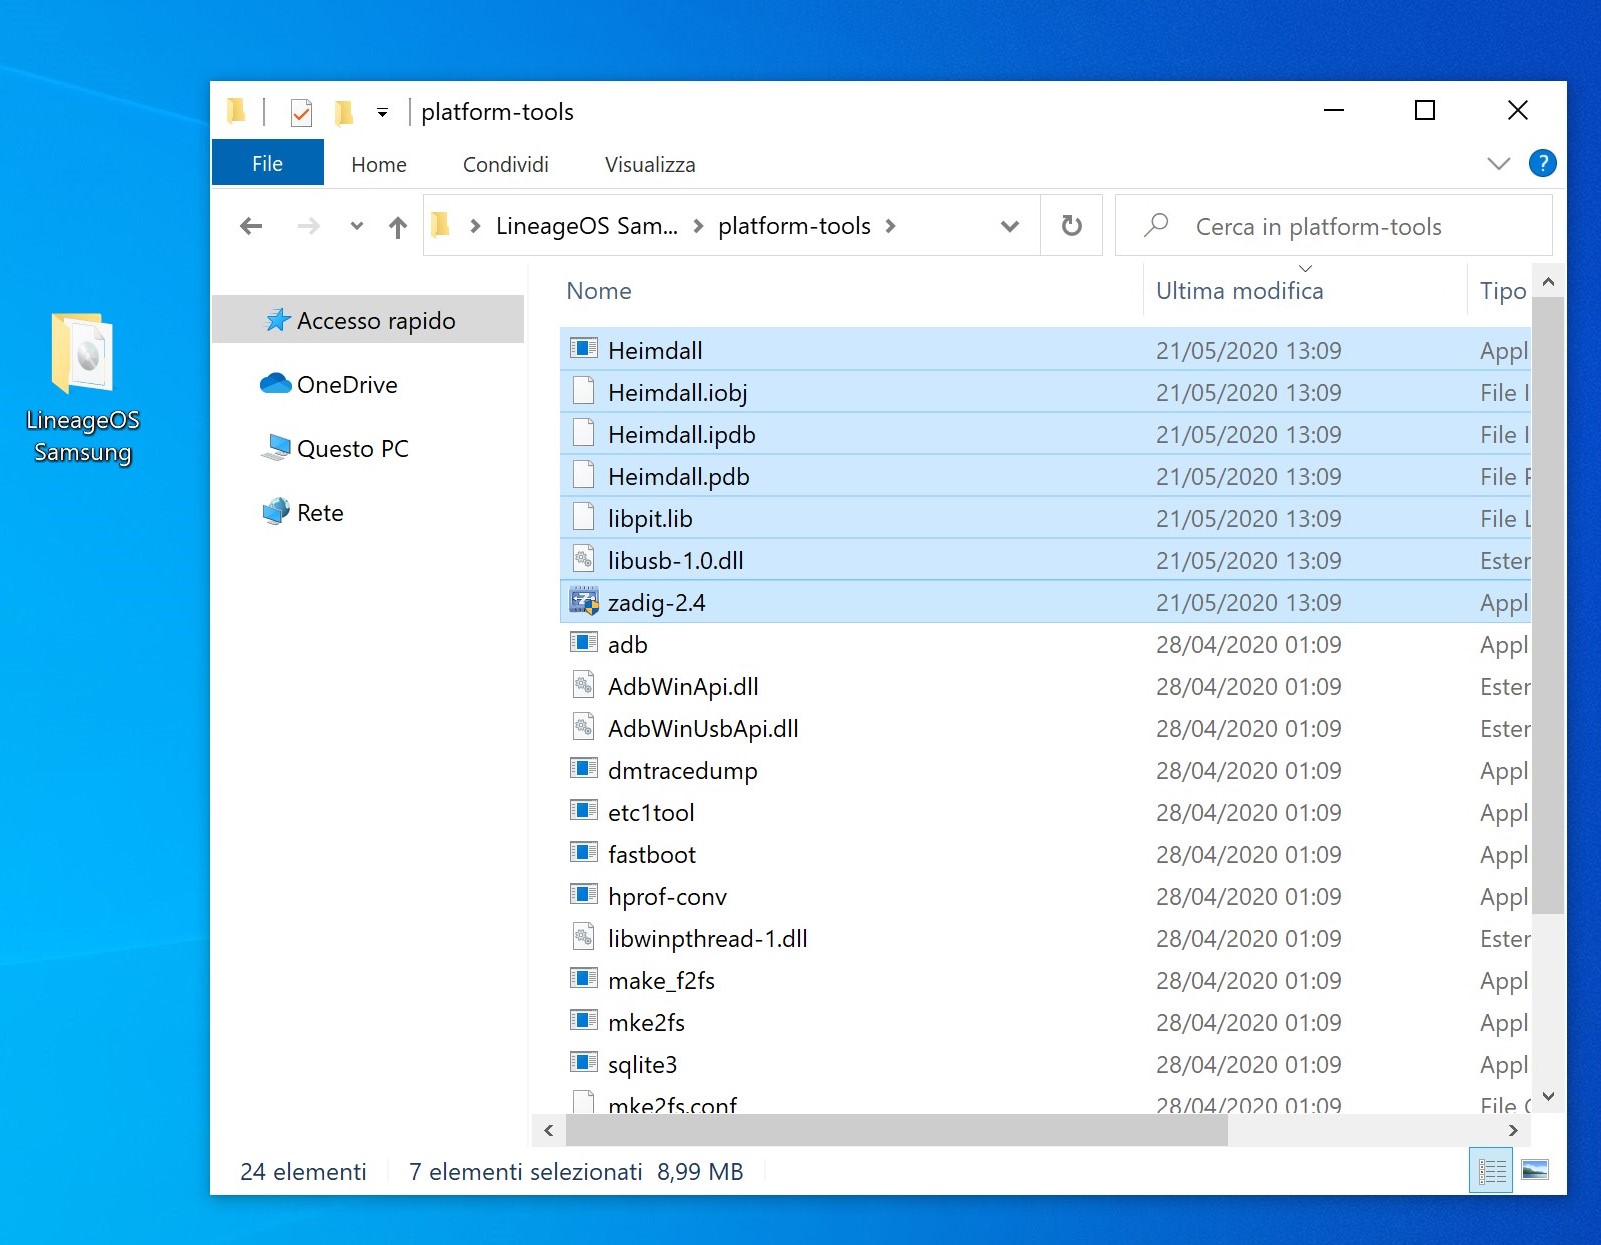Click the adb application icon
The height and width of the screenshot is (1245, 1601).
point(584,643)
